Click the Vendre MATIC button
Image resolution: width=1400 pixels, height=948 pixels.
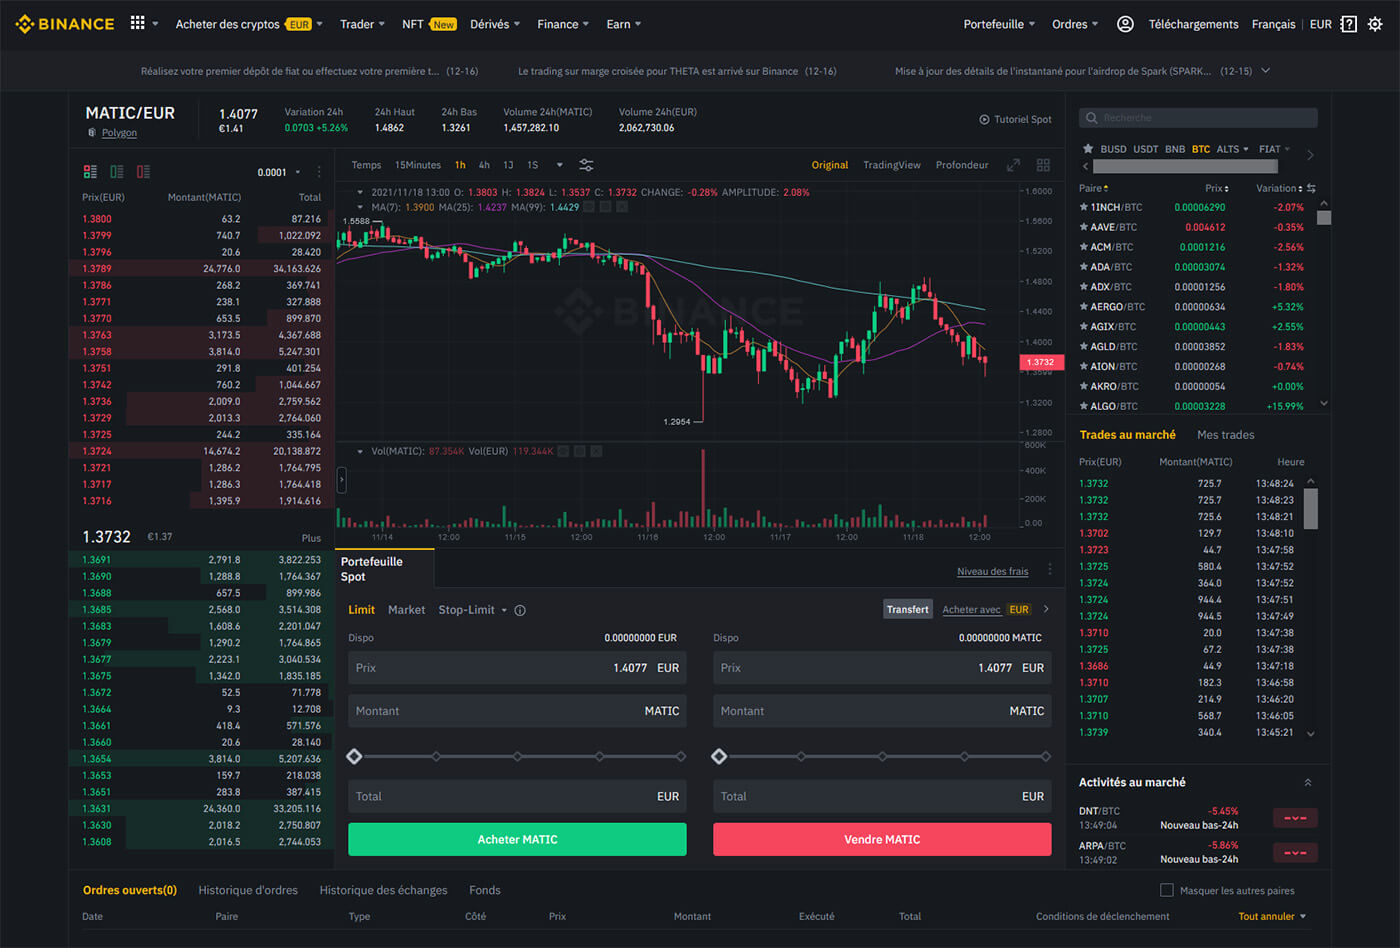(882, 839)
